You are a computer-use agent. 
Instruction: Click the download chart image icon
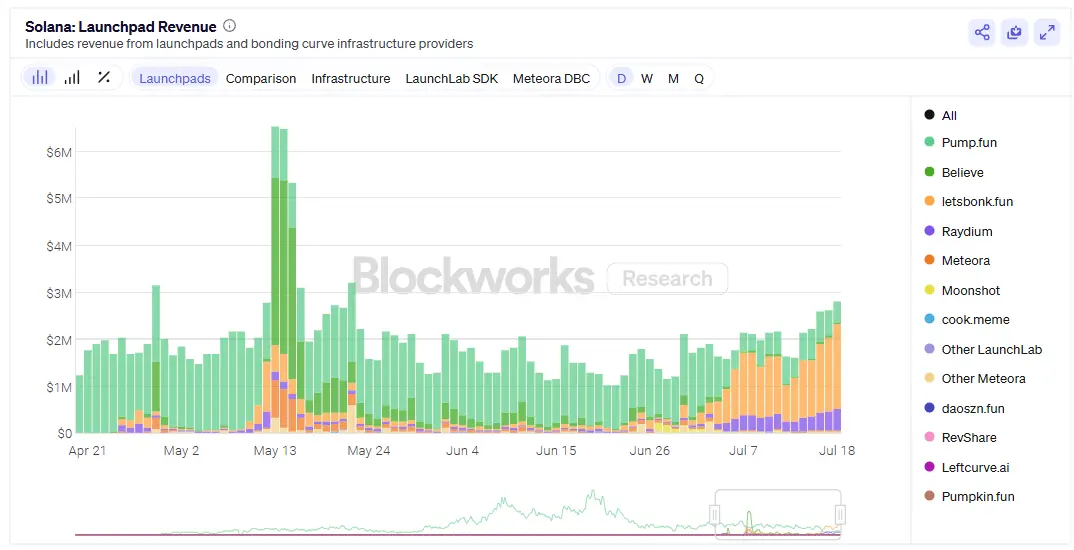pos(1014,32)
